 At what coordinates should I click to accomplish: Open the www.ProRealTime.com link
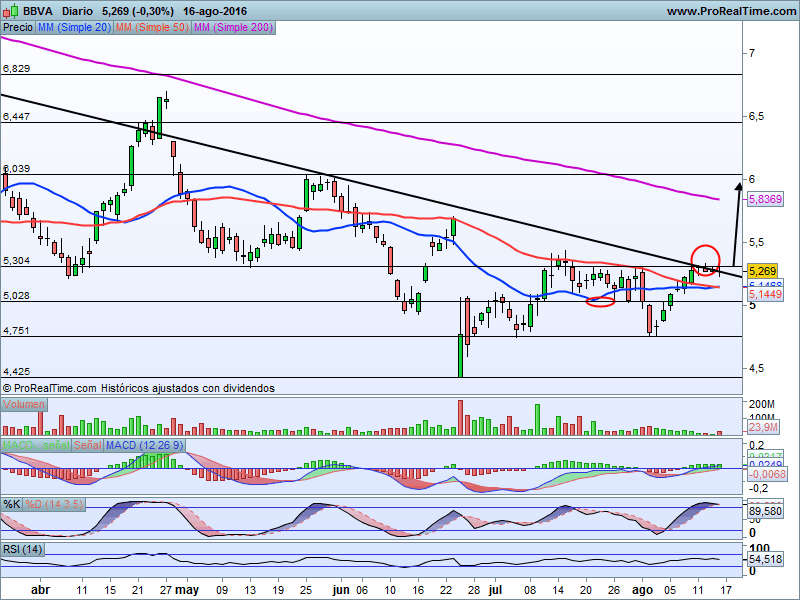pyautogui.click(x=731, y=11)
